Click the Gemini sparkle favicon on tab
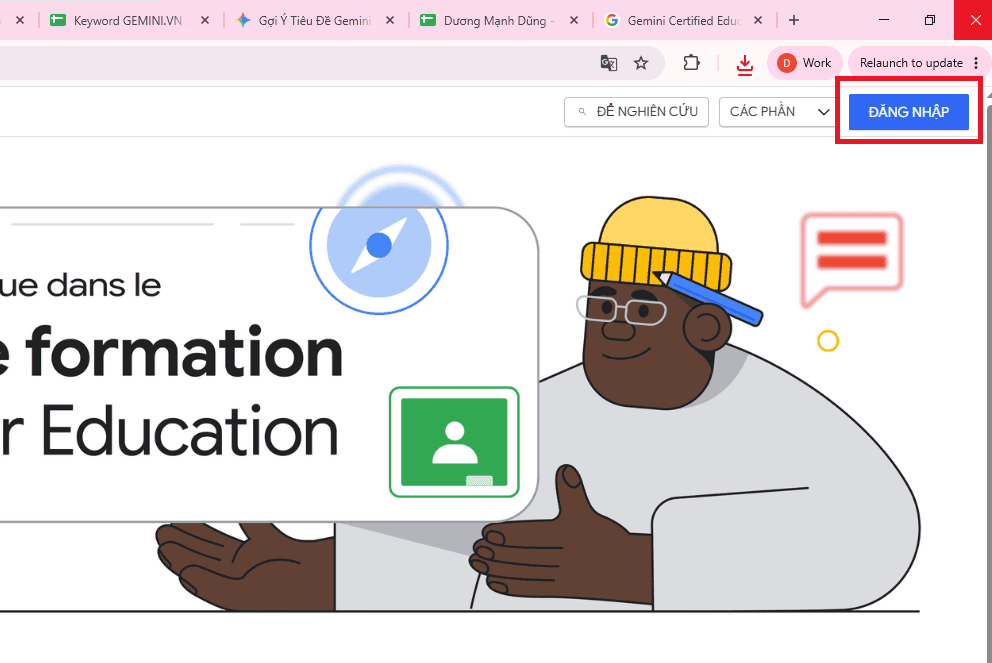 click(x=243, y=20)
